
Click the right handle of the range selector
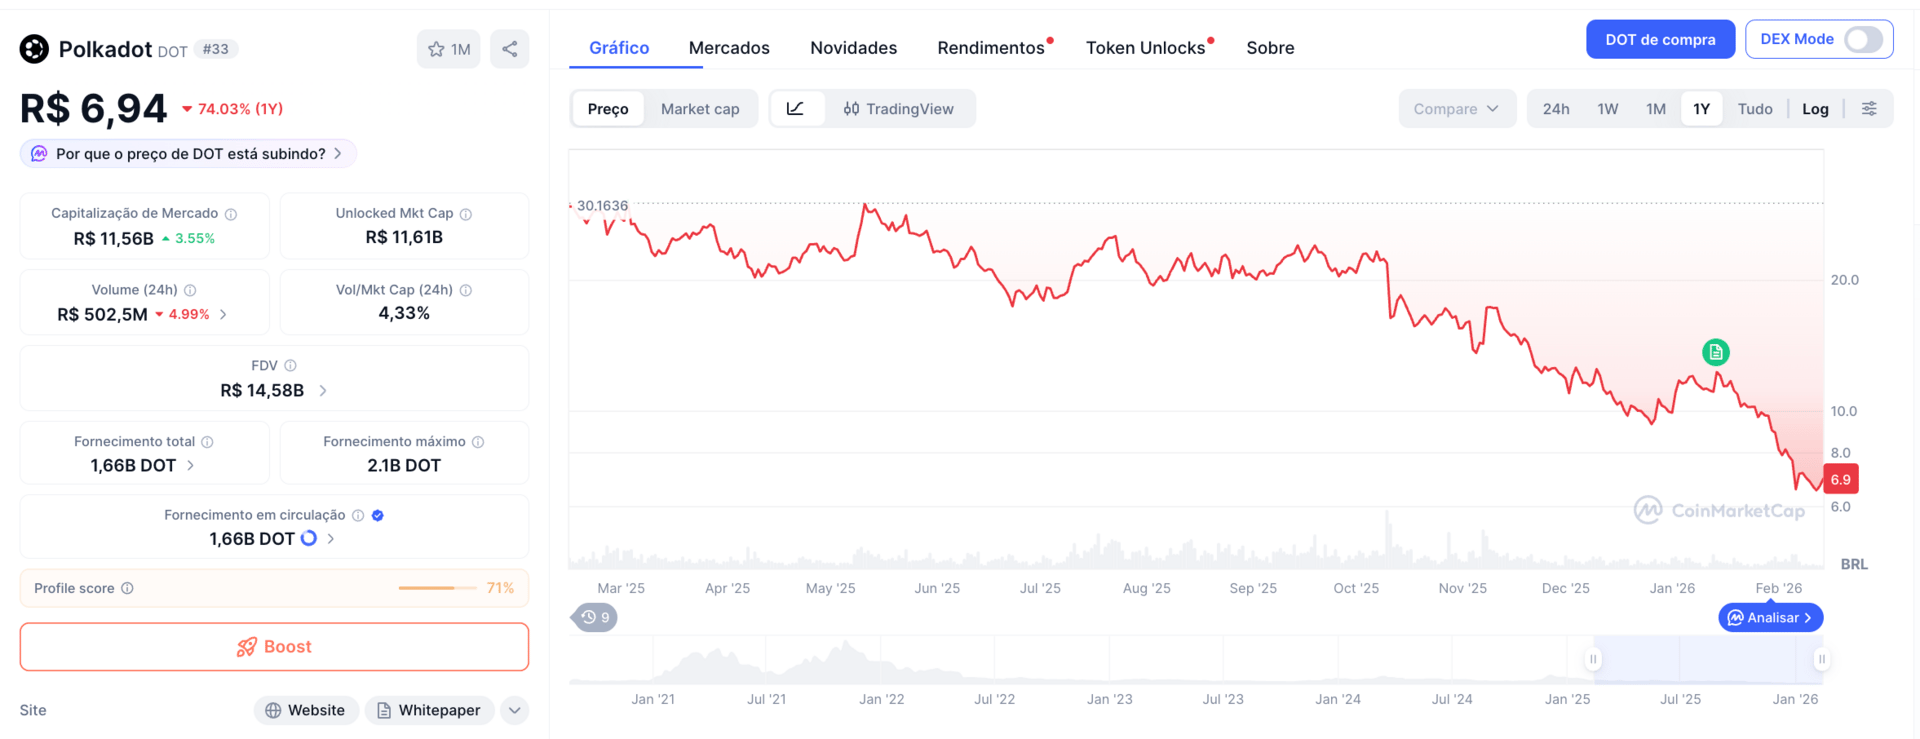click(1821, 660)
